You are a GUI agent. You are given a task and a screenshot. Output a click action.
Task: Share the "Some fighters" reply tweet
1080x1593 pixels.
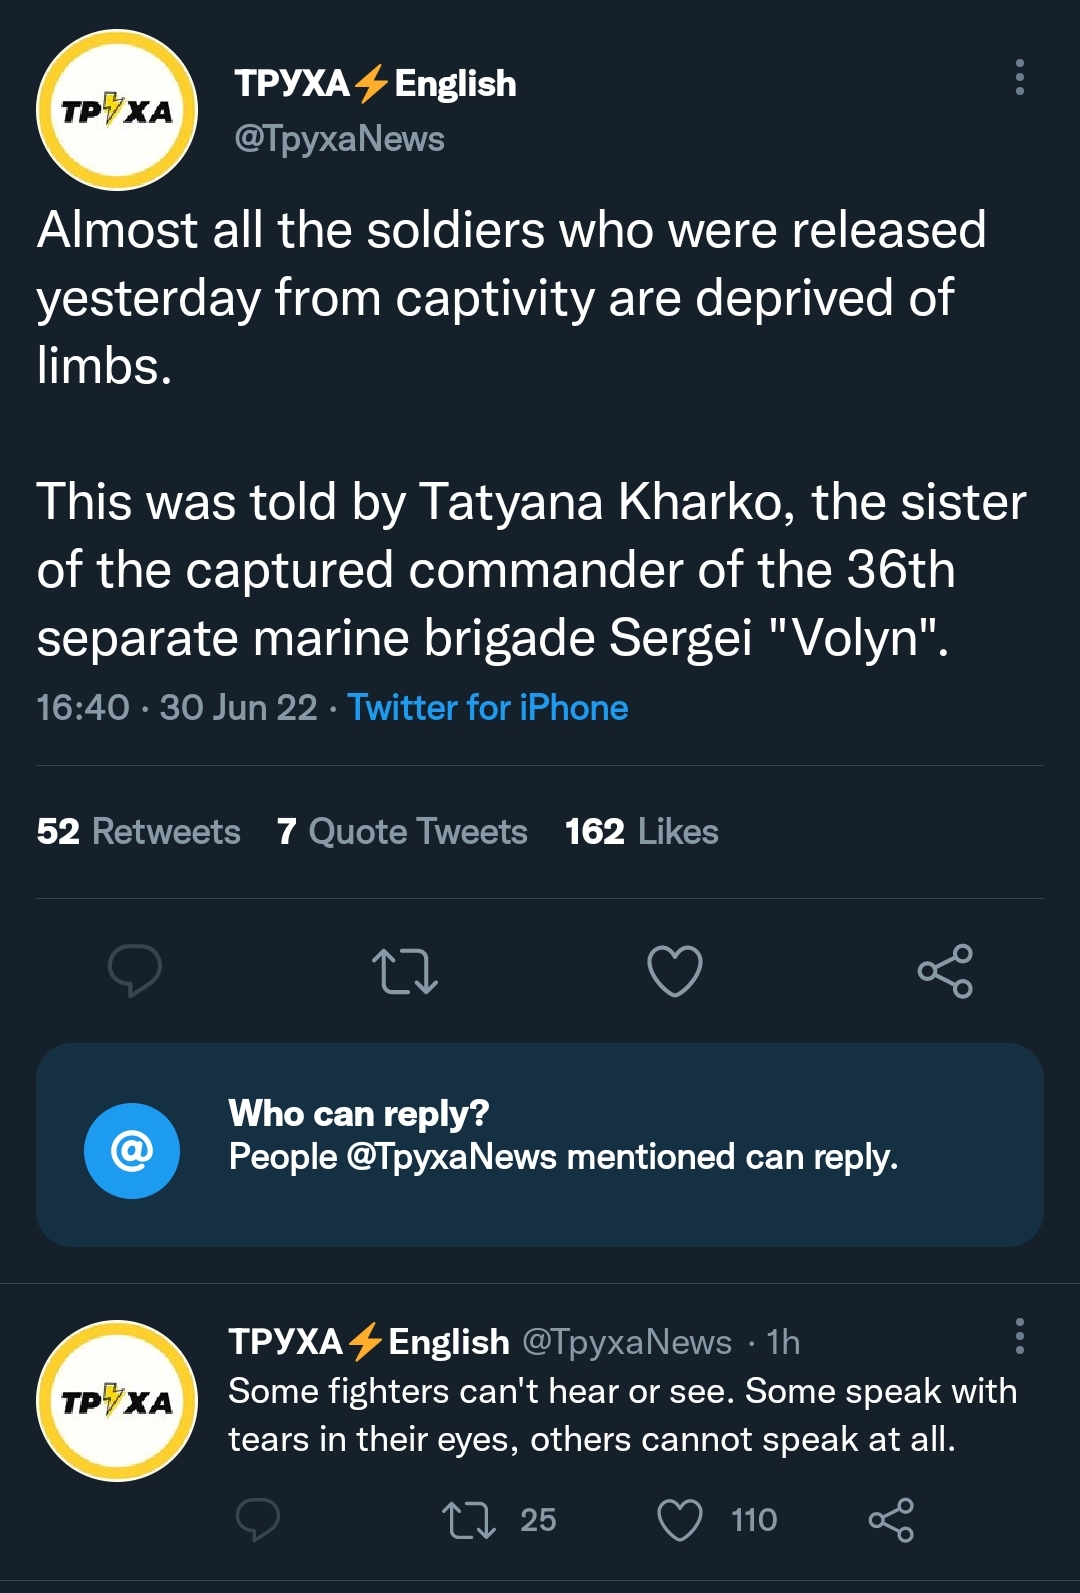pos(891,1520)
